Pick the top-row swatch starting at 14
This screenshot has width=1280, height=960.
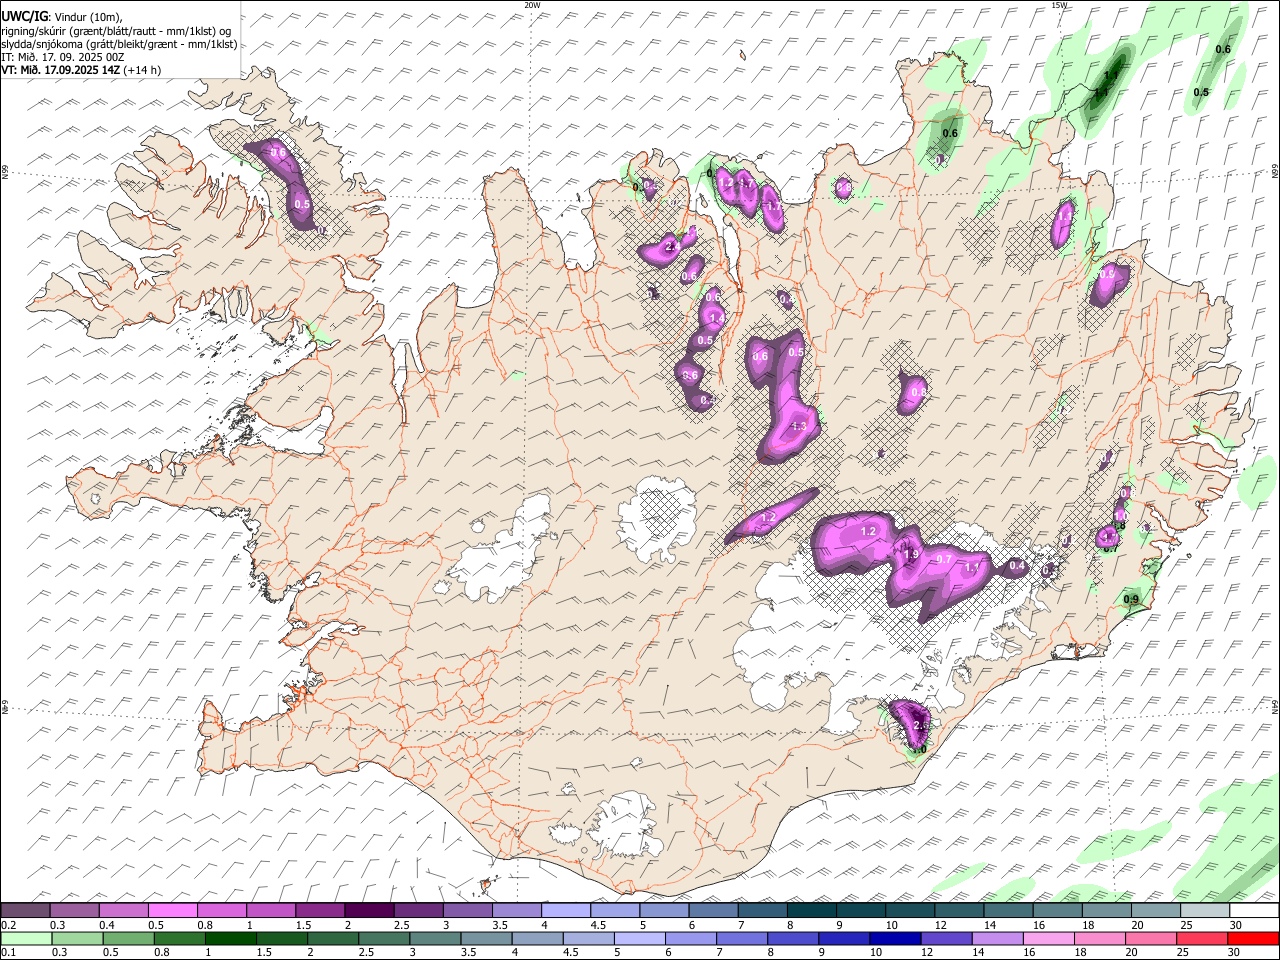[x=1009, y=911]
